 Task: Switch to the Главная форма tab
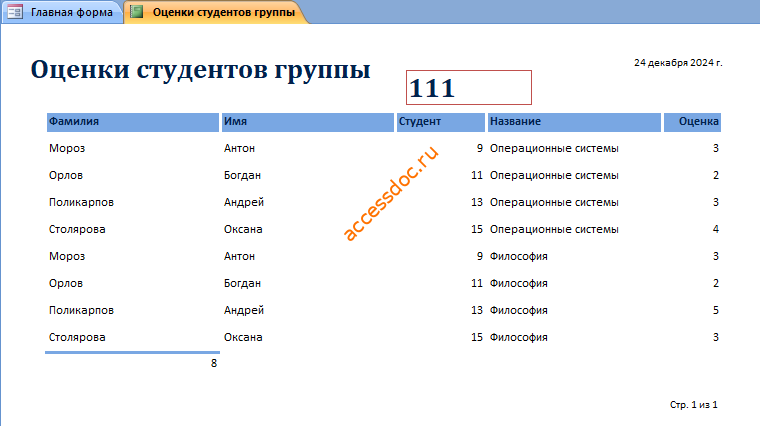click(61, 12)
